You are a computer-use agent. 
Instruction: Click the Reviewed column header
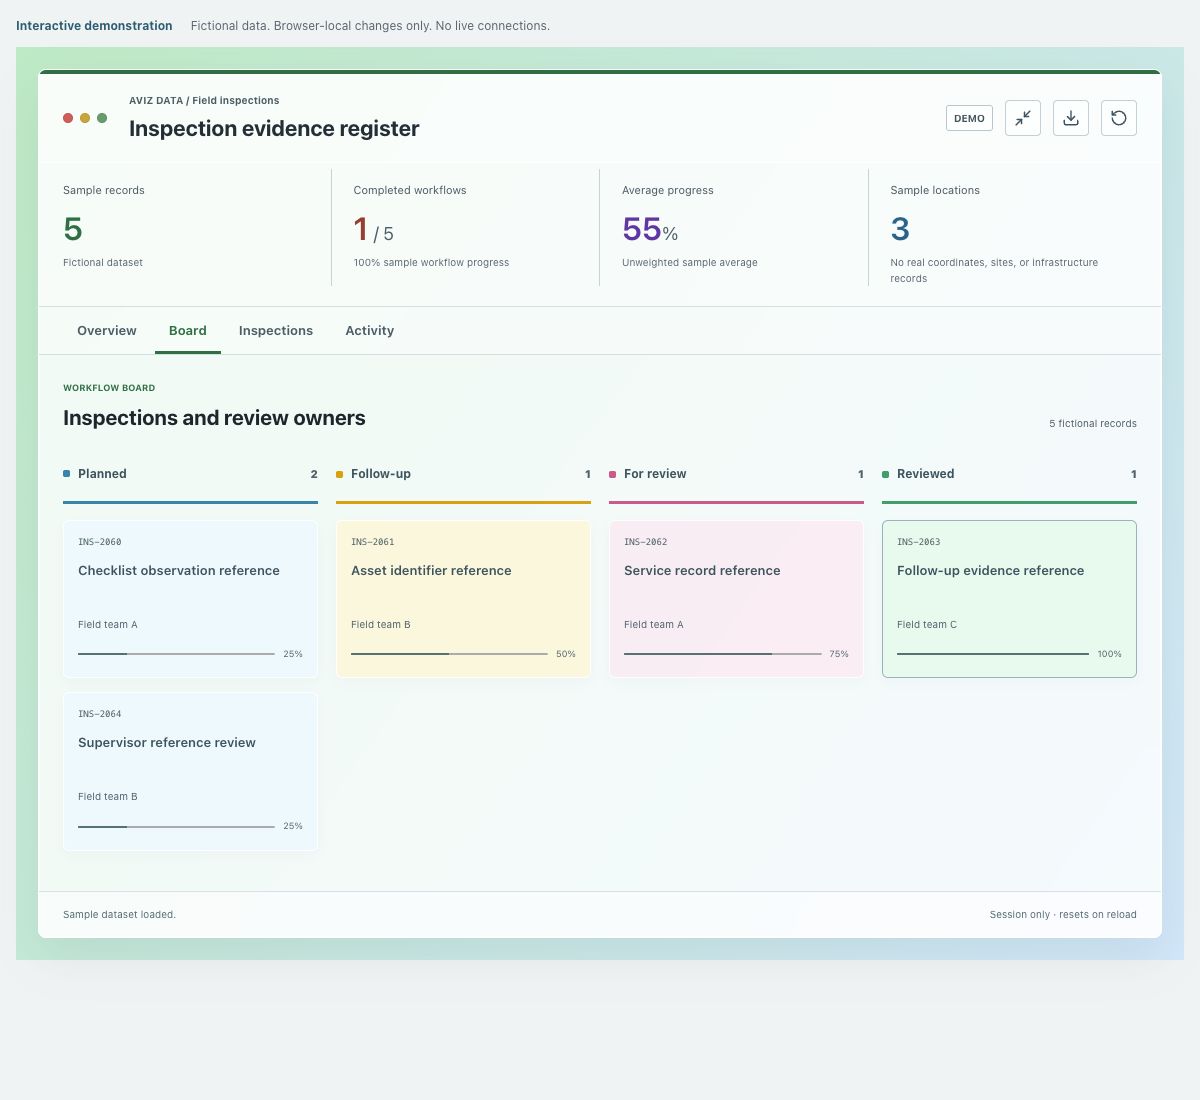1009,474
